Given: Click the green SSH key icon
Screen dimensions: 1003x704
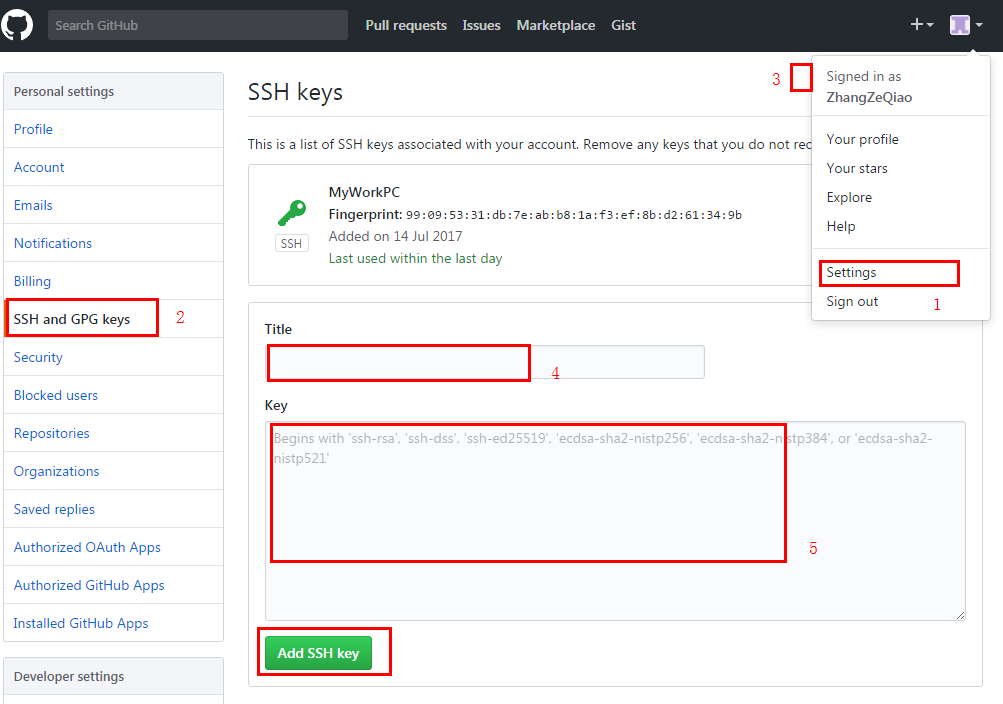Looking at the screenshot, I should [292, 213].
